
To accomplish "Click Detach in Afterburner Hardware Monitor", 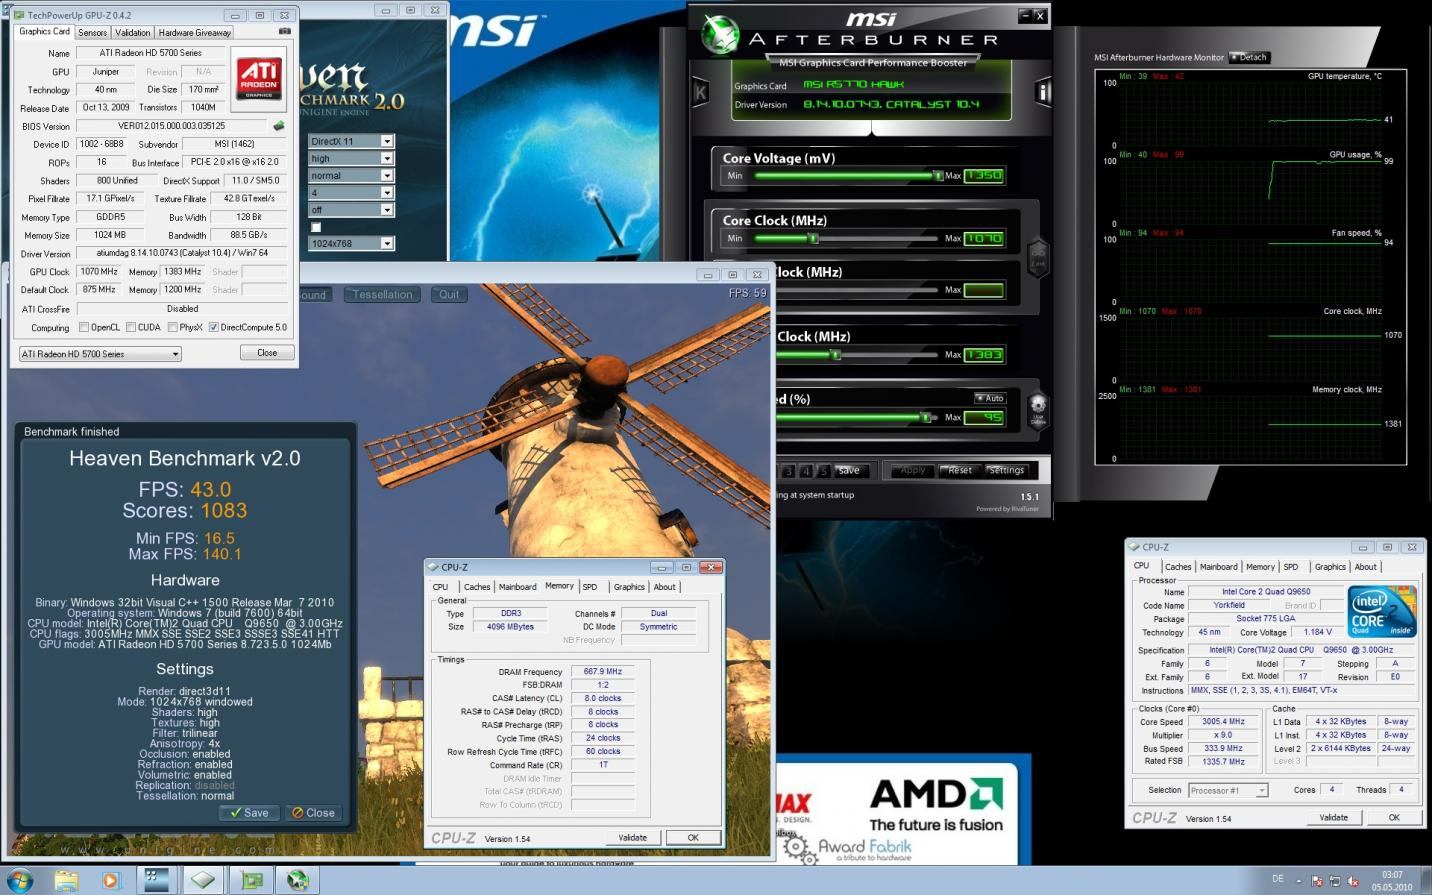I will tap(1249, 57).
